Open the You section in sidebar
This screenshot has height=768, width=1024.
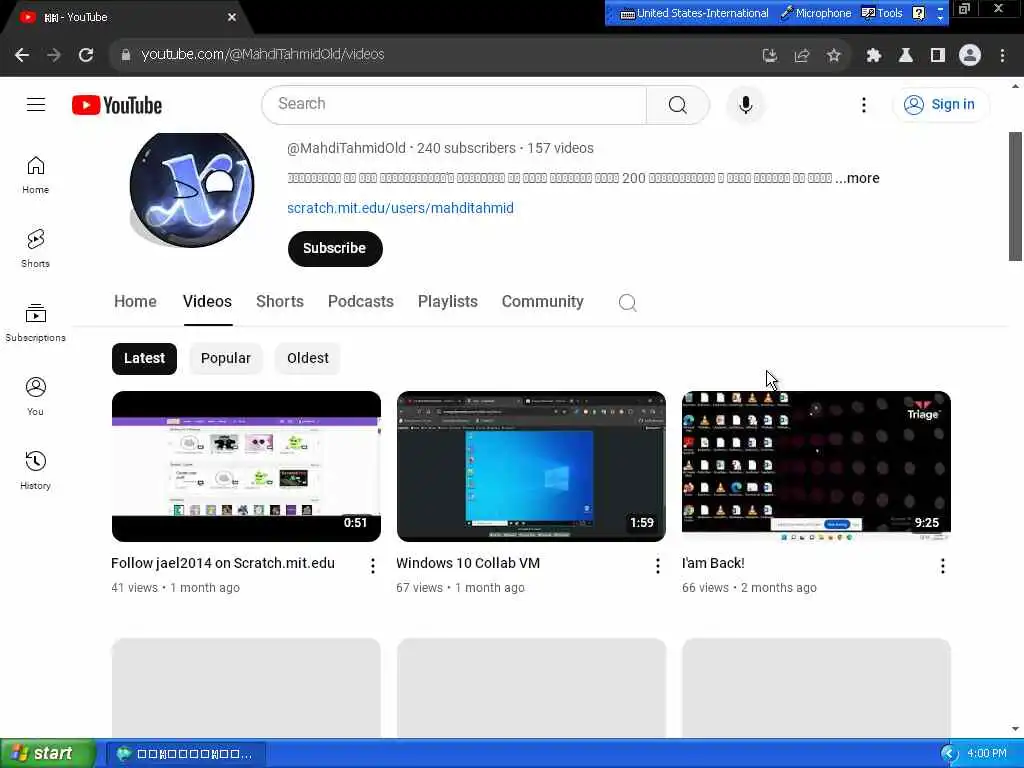click(35, 396)
